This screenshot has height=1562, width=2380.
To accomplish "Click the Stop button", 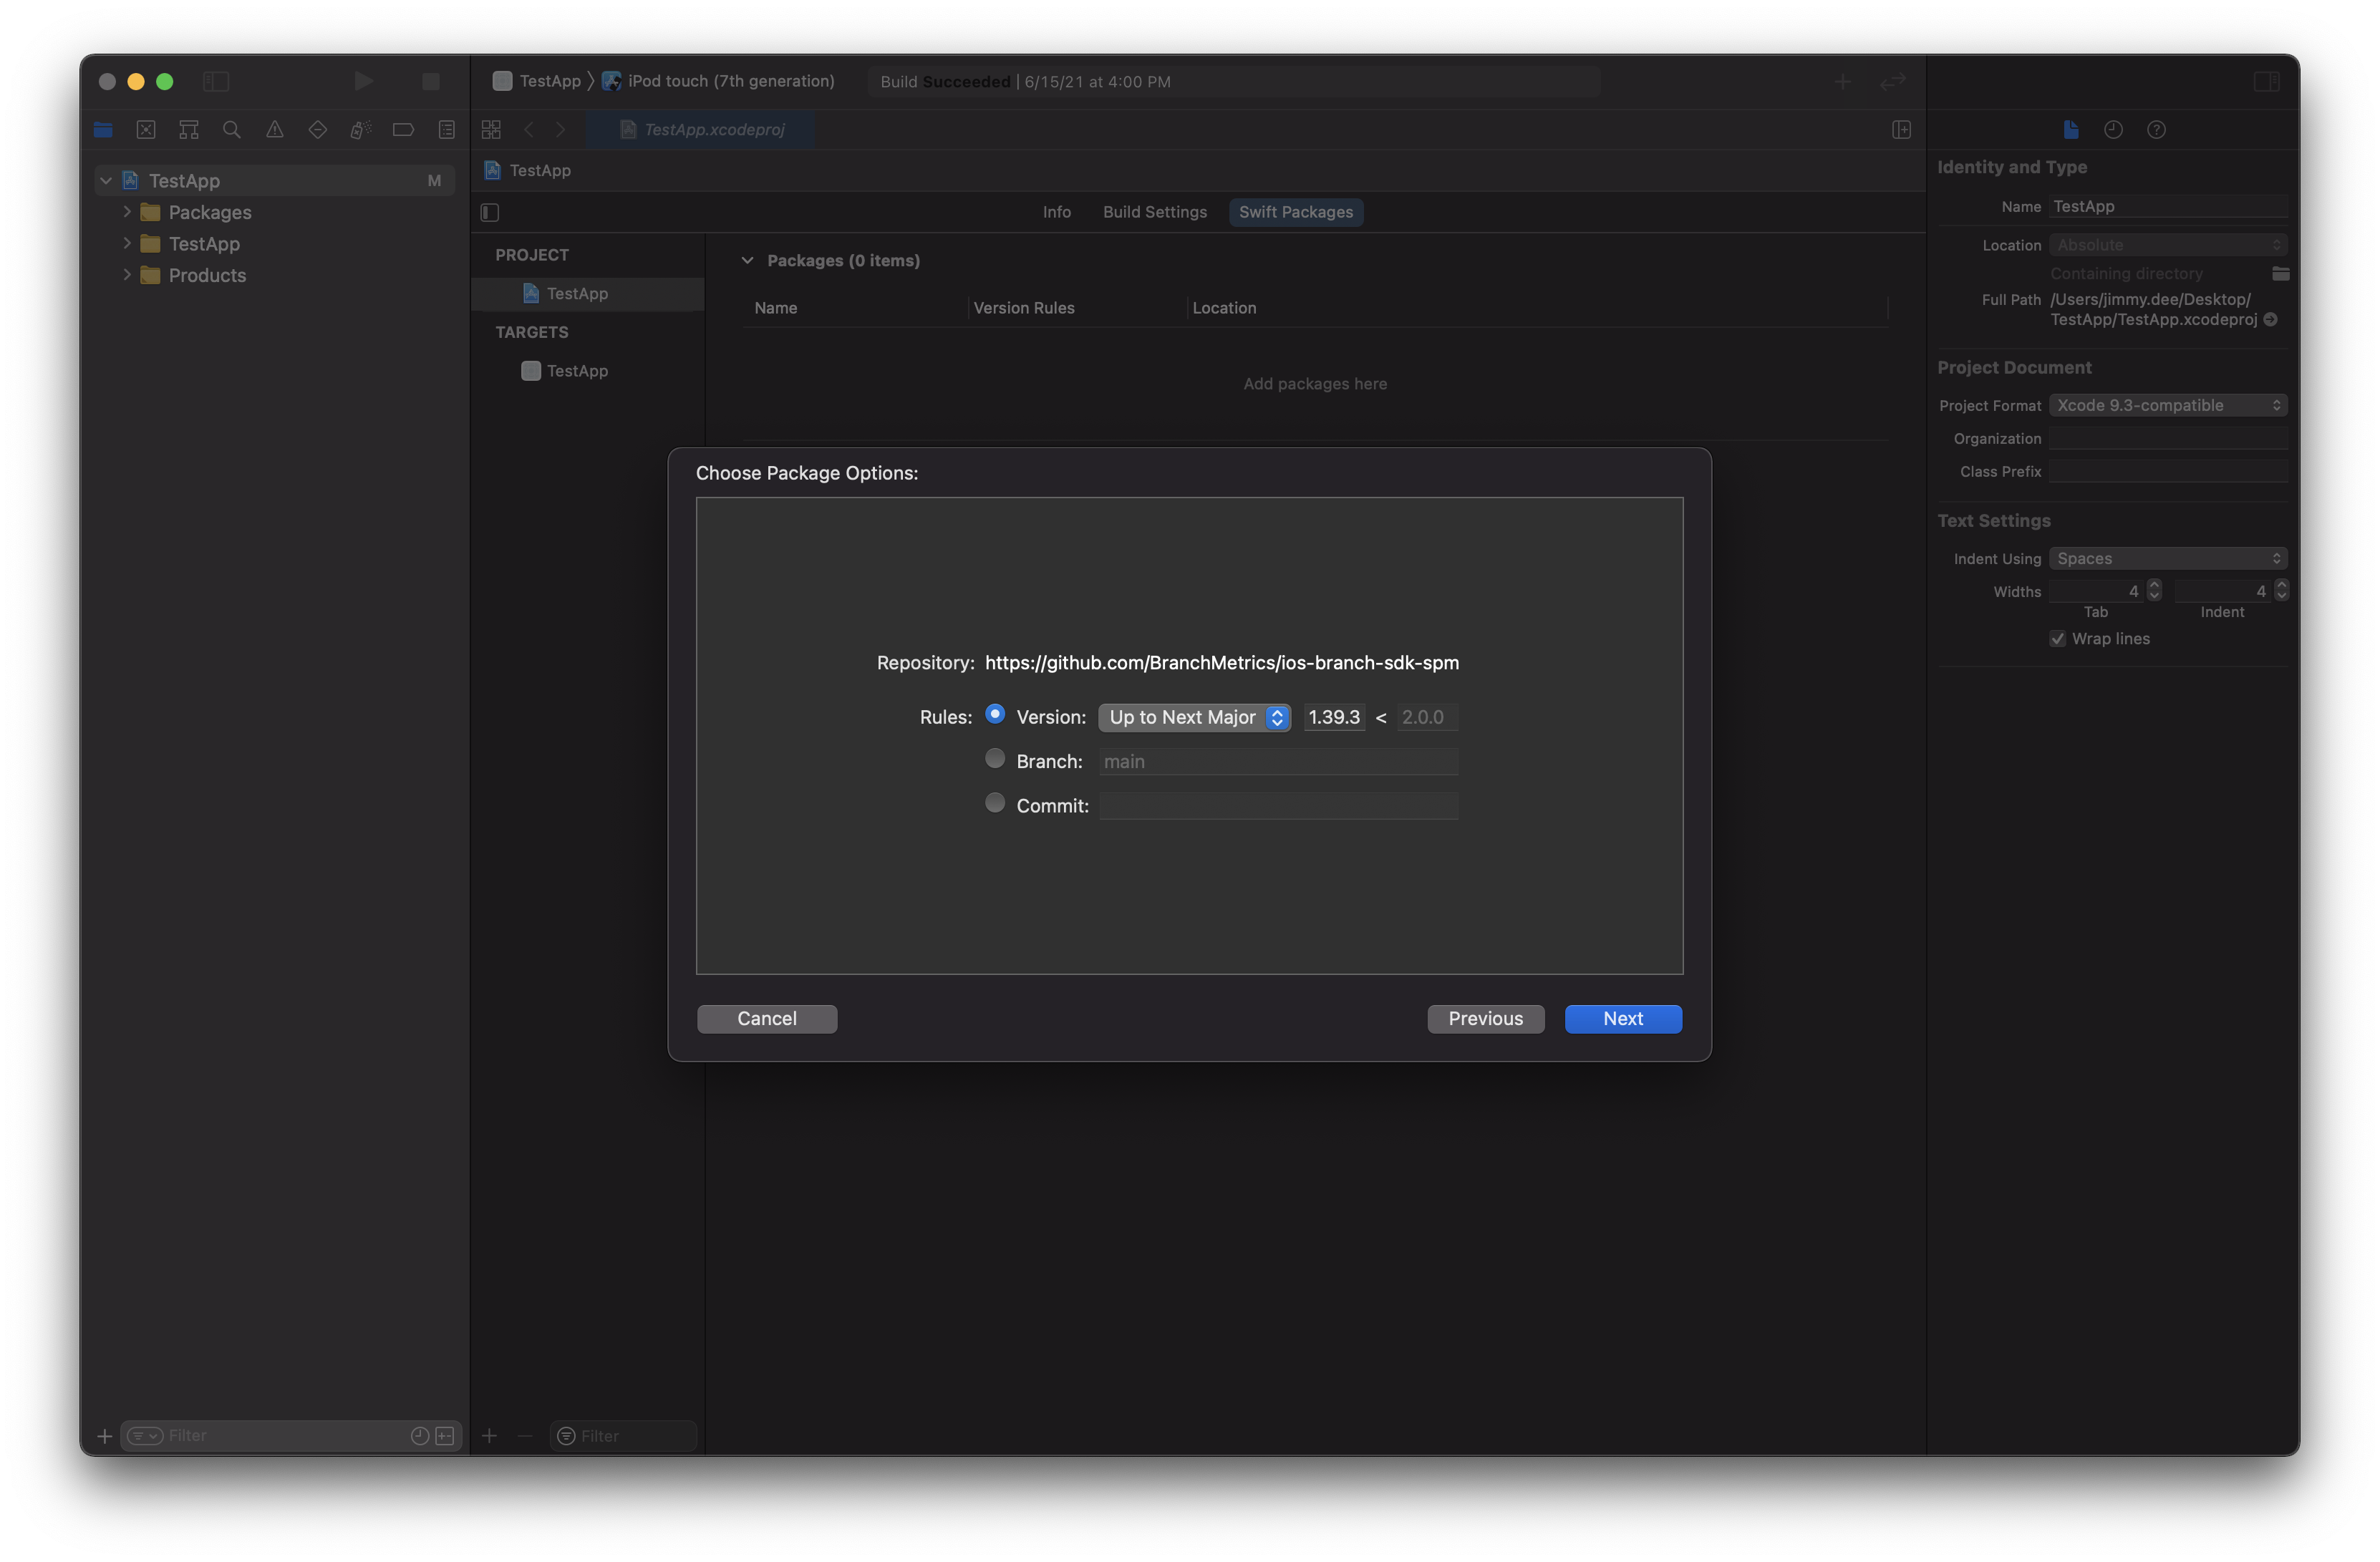I will (431, 81).
